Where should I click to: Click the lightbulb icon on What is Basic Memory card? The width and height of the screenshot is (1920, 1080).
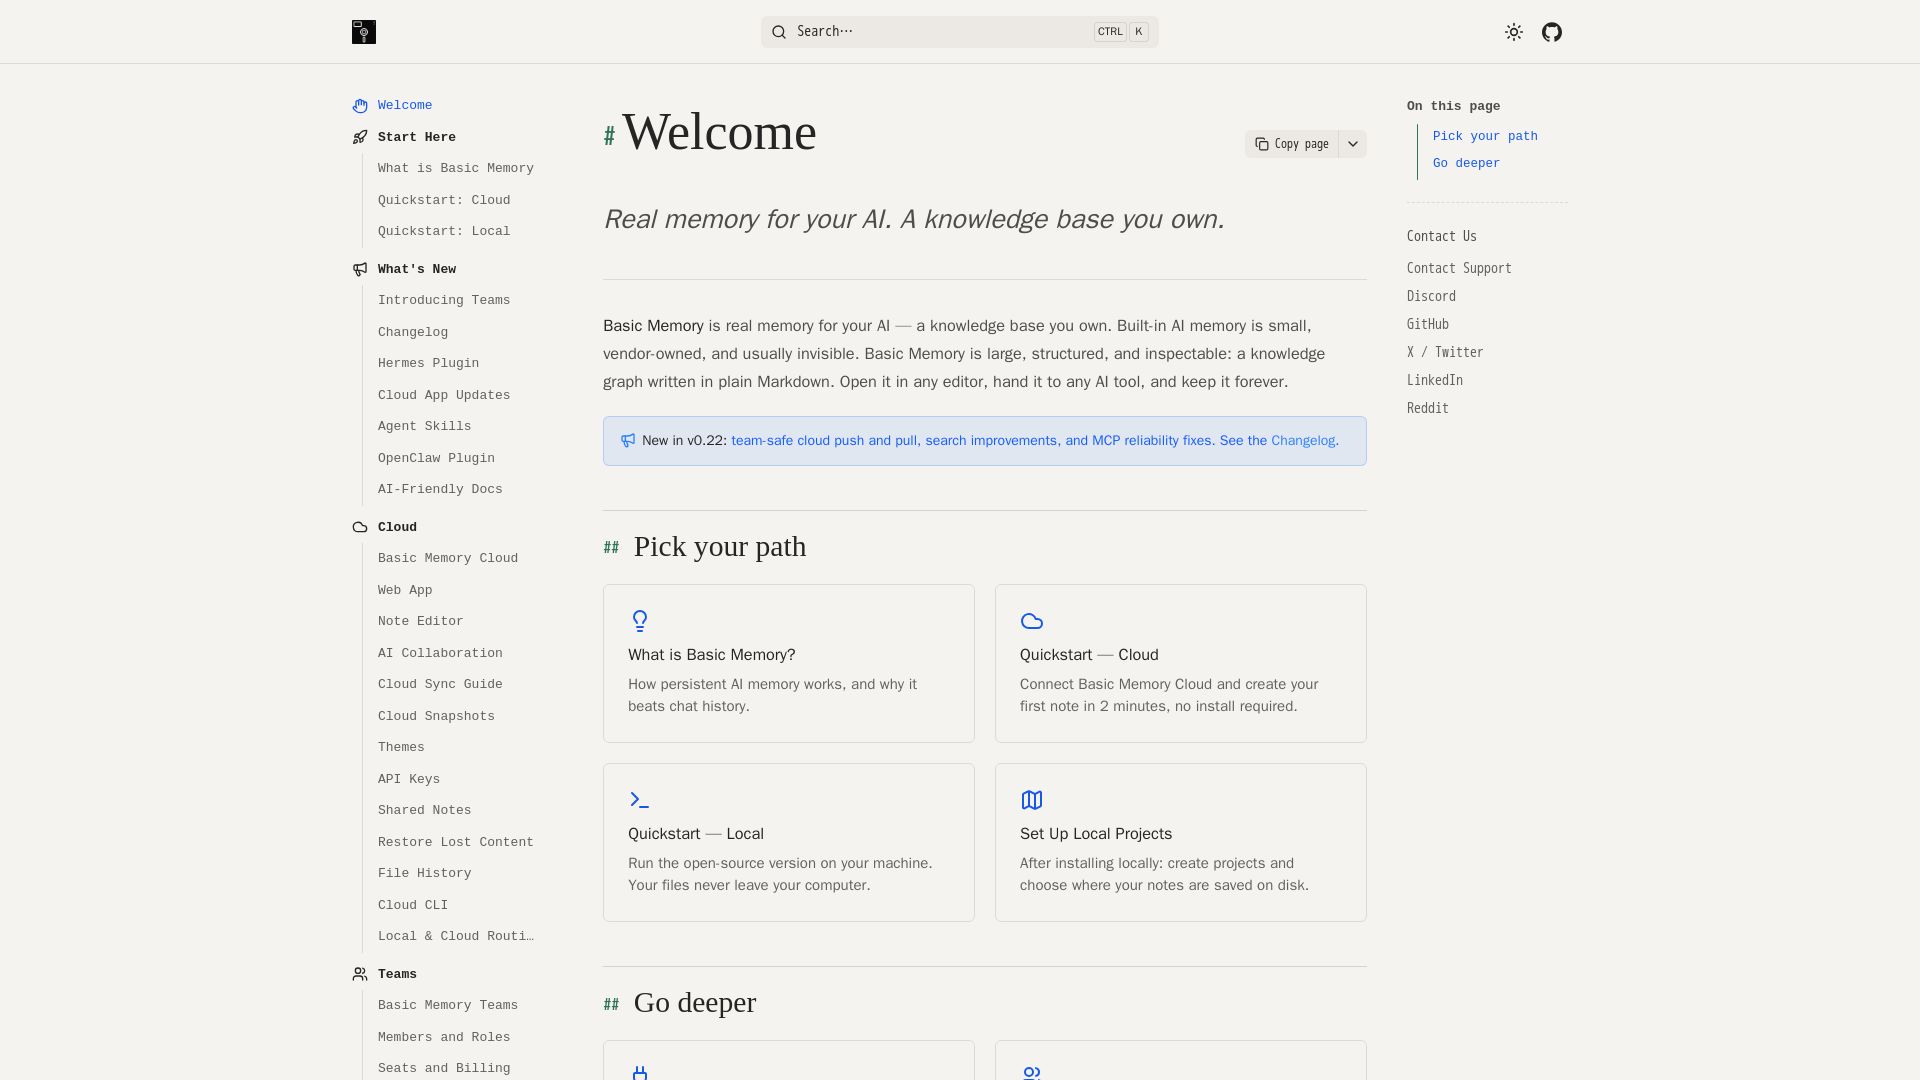tap(640, 621)
